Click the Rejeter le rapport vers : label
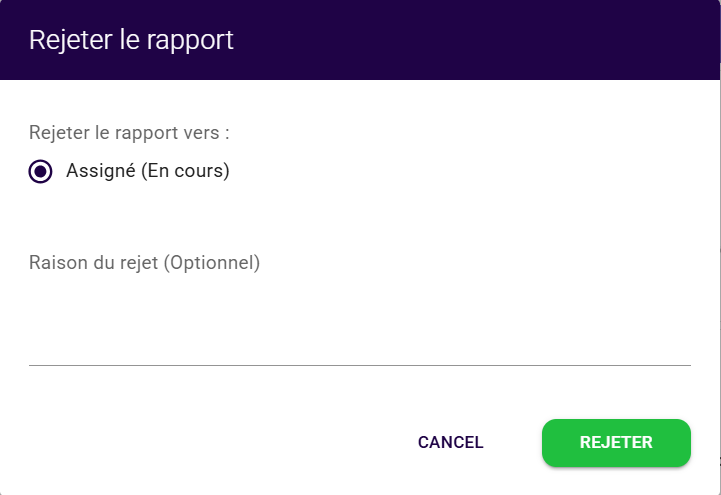721x495 pixels. pyautogui.click(x=130, y=132)
